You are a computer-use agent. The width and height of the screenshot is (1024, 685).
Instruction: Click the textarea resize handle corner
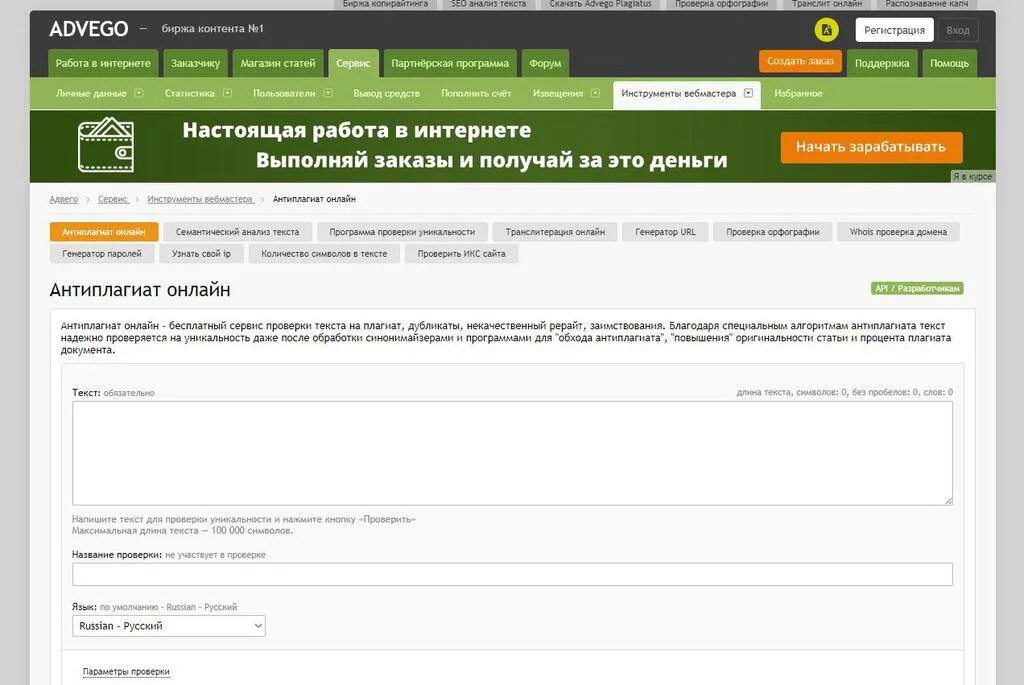pos(948,501)
